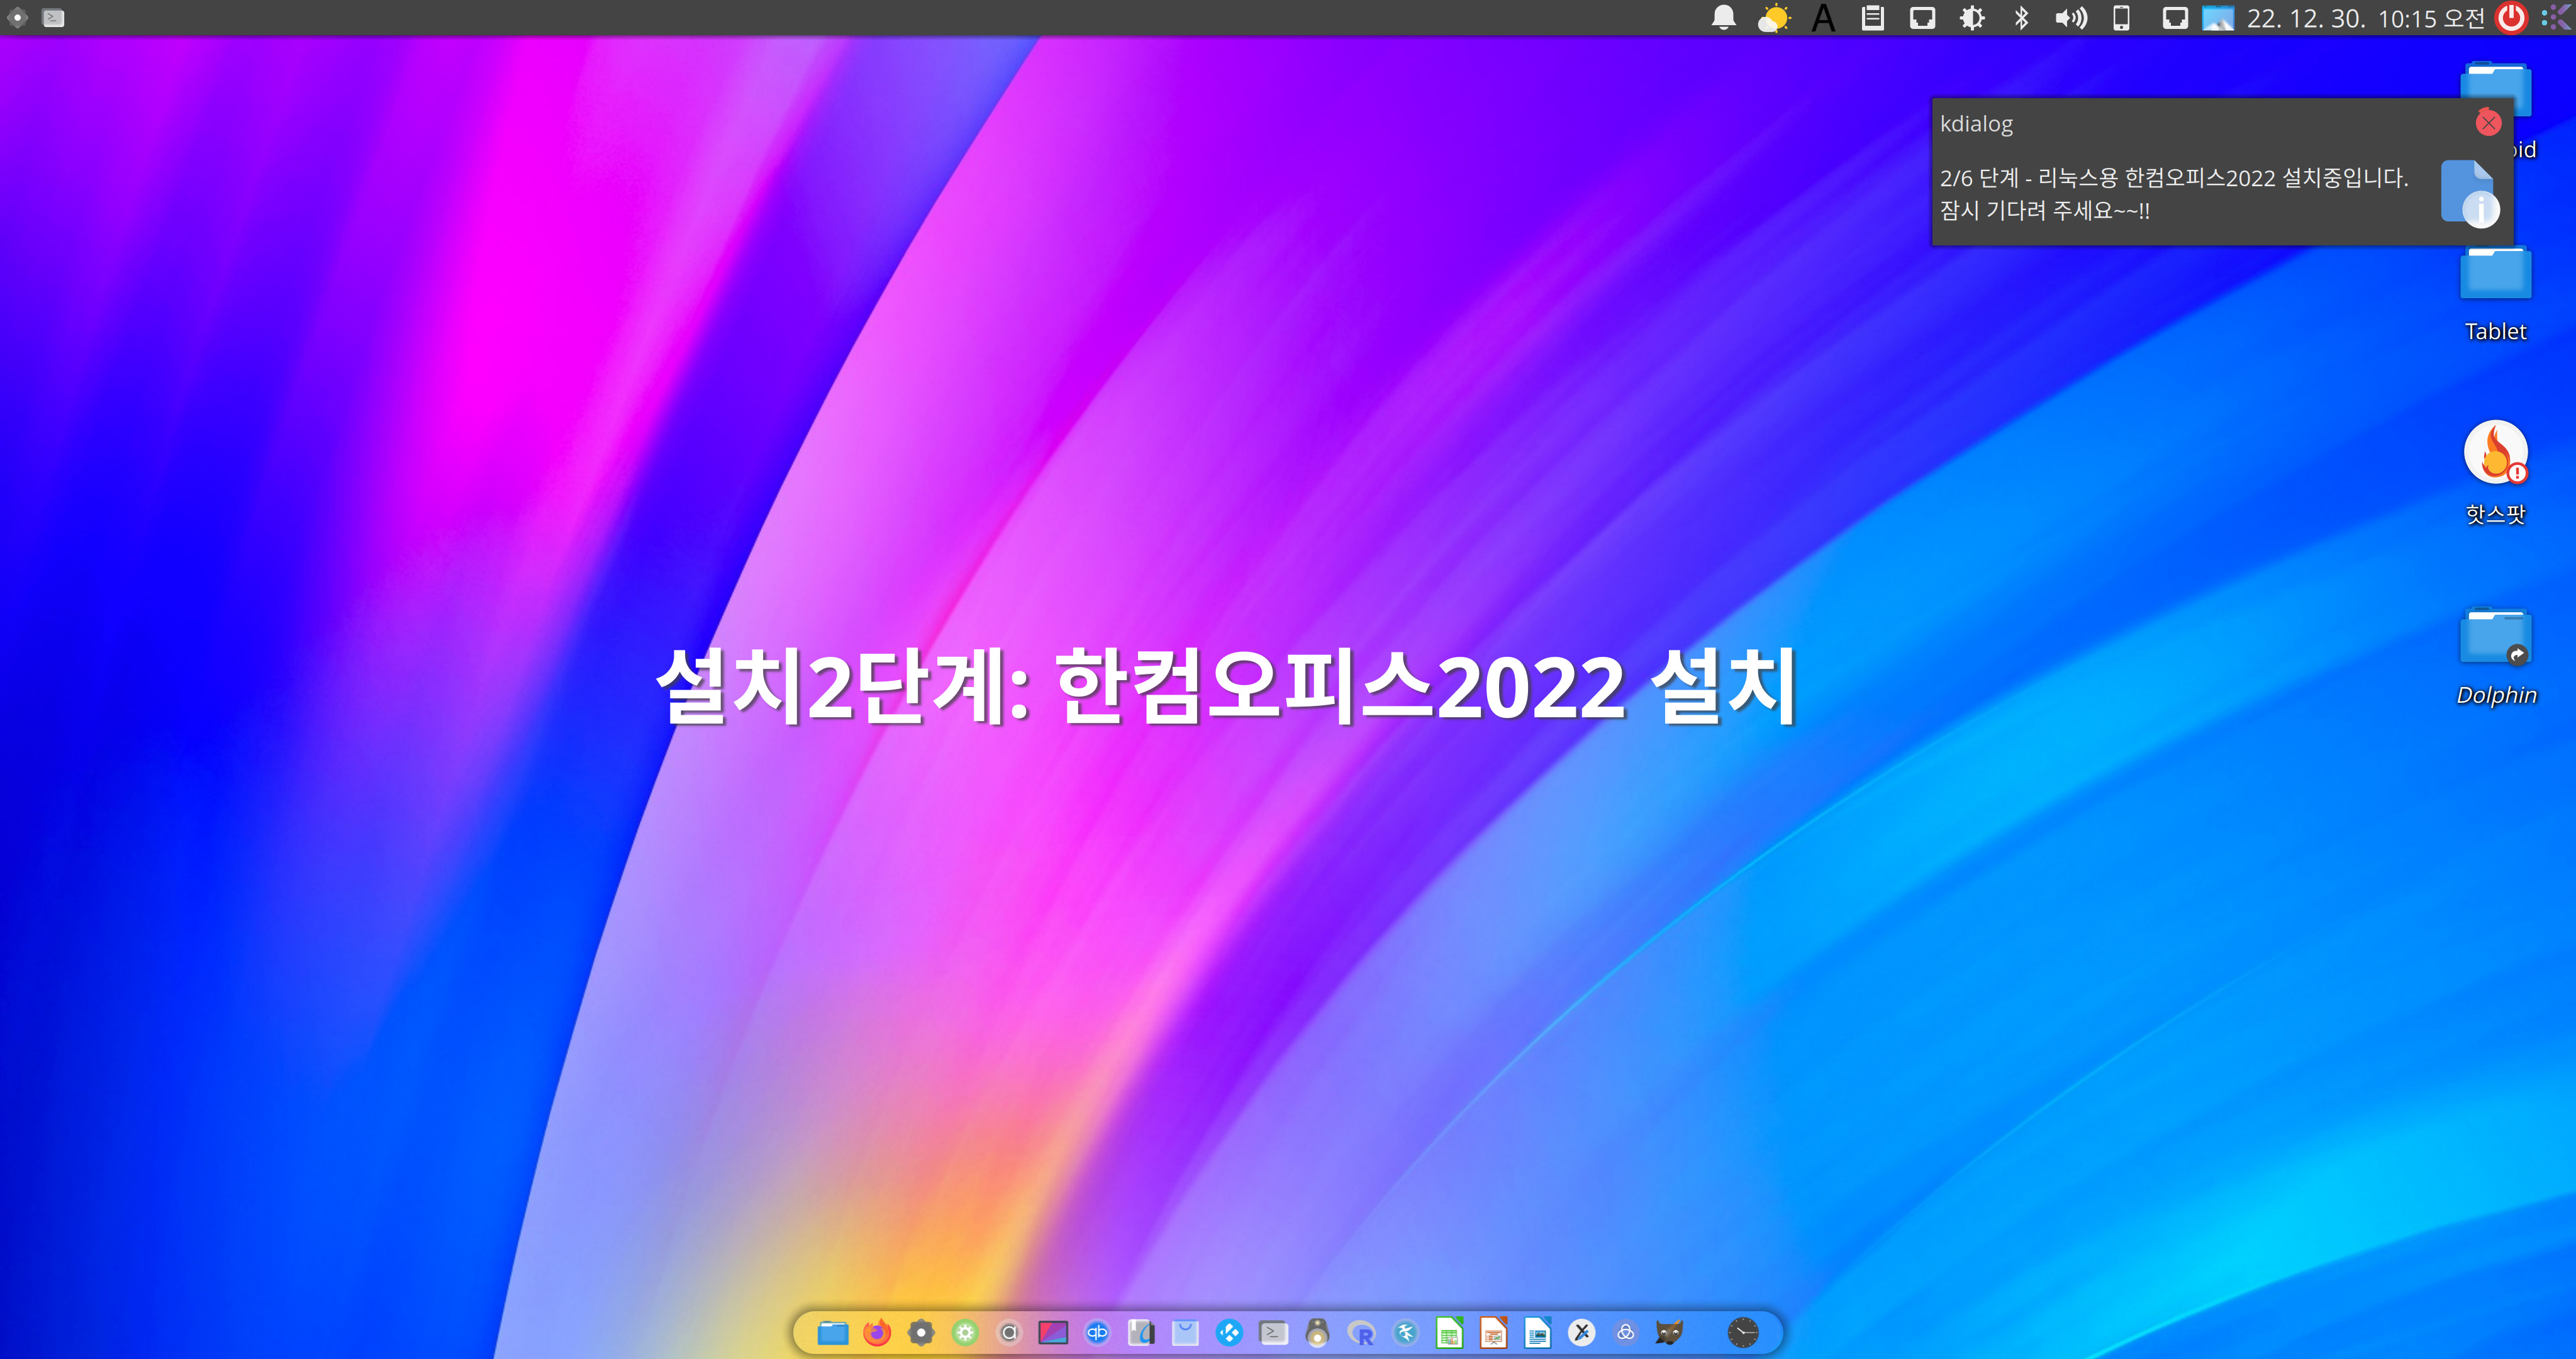Click the date and time 10:15 clock
Image resolution: width=2576 pixels, height=1359 pixels.
[2366, 18]
